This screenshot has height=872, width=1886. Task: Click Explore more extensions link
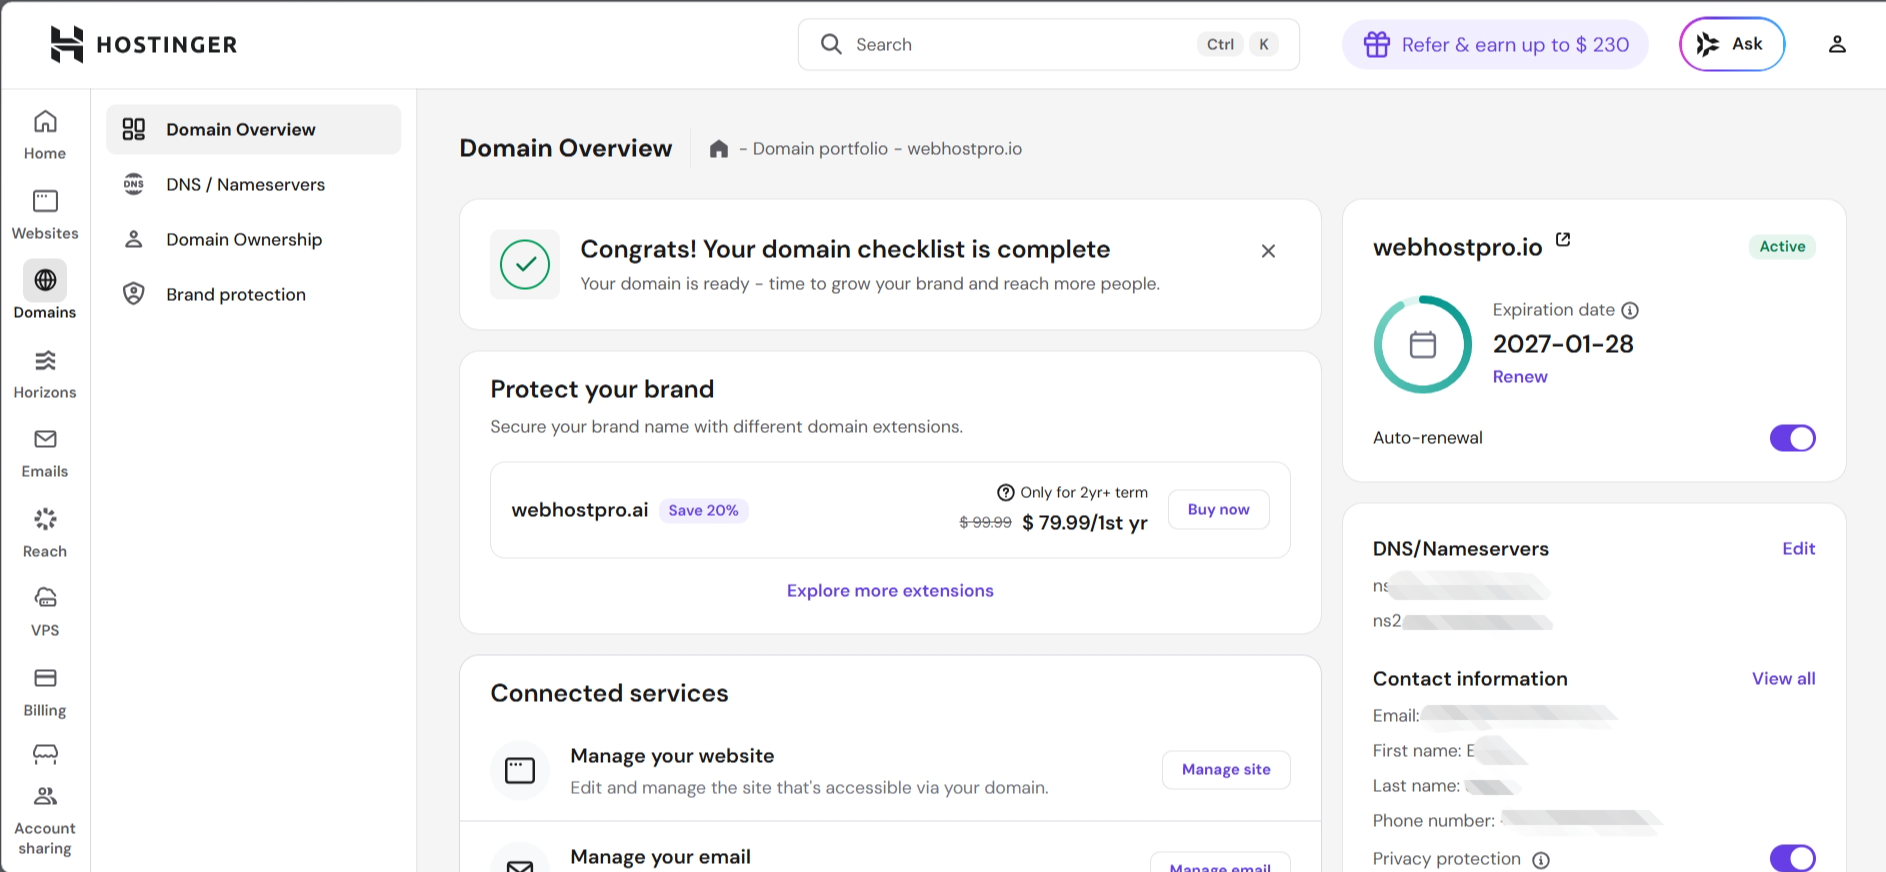pos(890,591)
